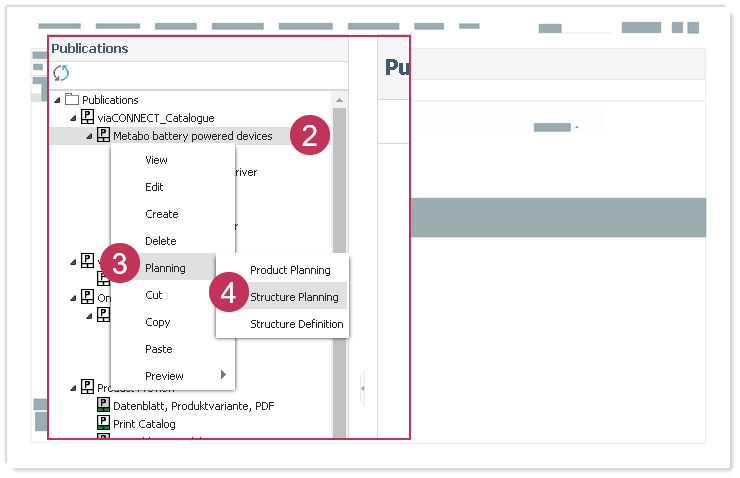Select Delete in the context menu
This screenshot has width=740, height=478.
(160, 241)
